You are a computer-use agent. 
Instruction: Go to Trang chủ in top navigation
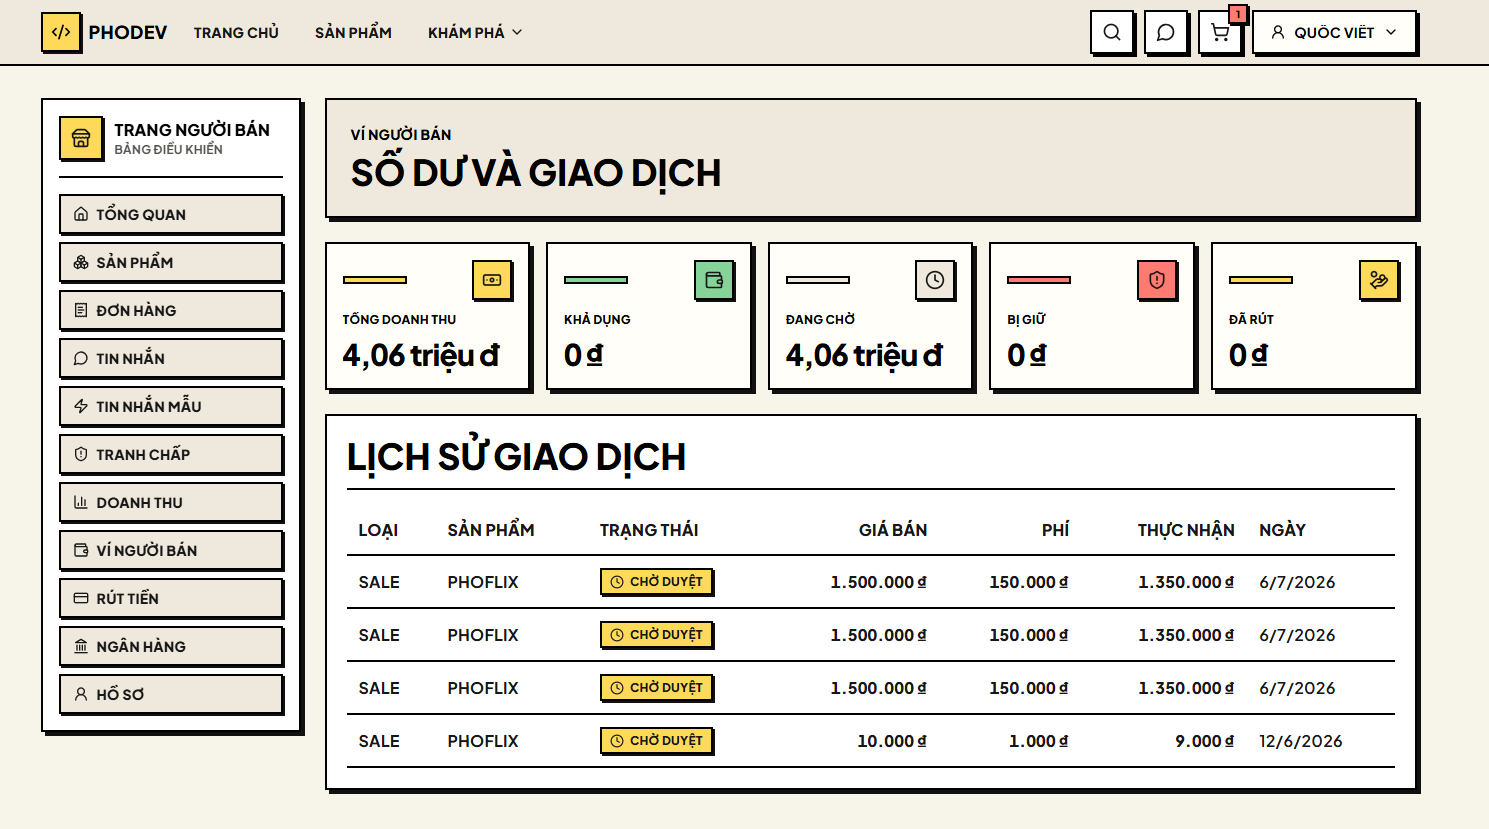point(236,32)
